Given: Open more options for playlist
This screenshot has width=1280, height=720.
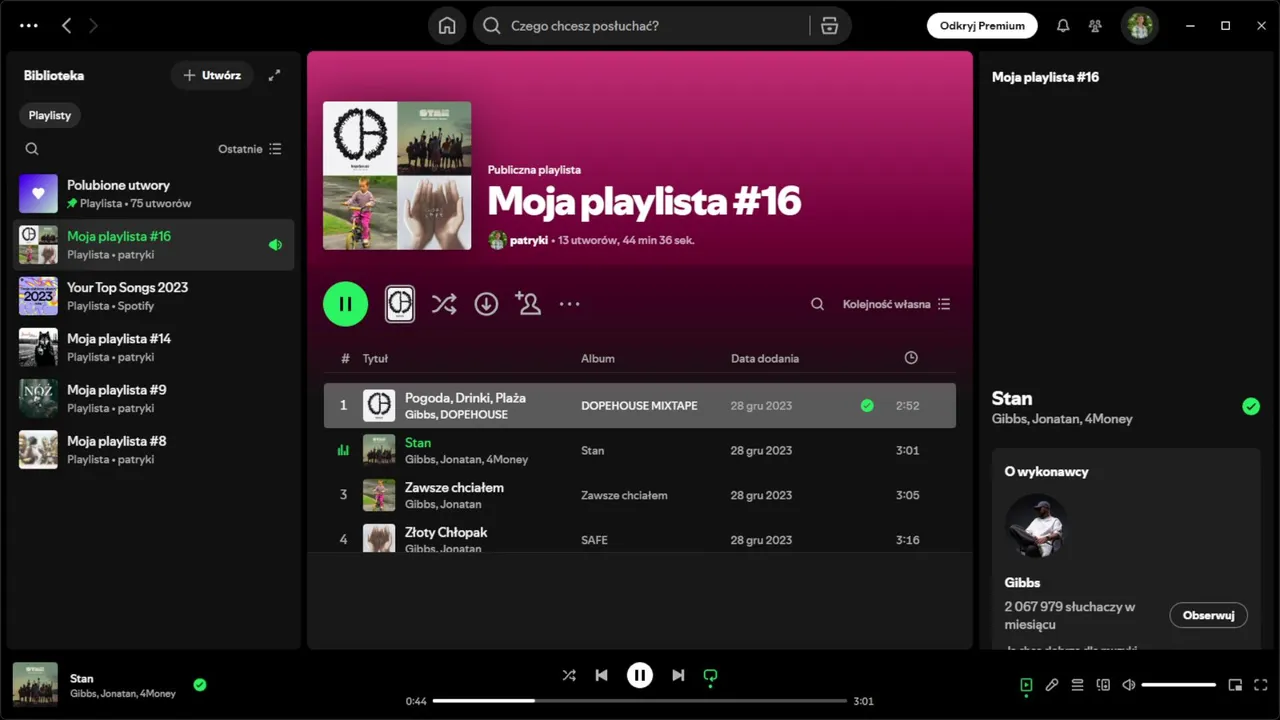Looking at the screenshot, I should tap(569, 304).
